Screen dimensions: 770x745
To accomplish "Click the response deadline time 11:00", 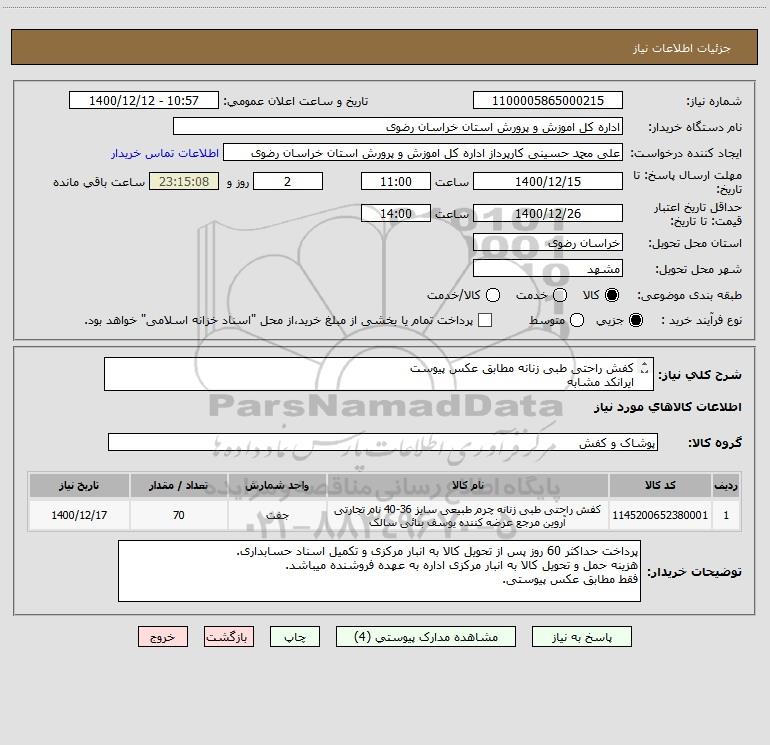I will point(396,181).
